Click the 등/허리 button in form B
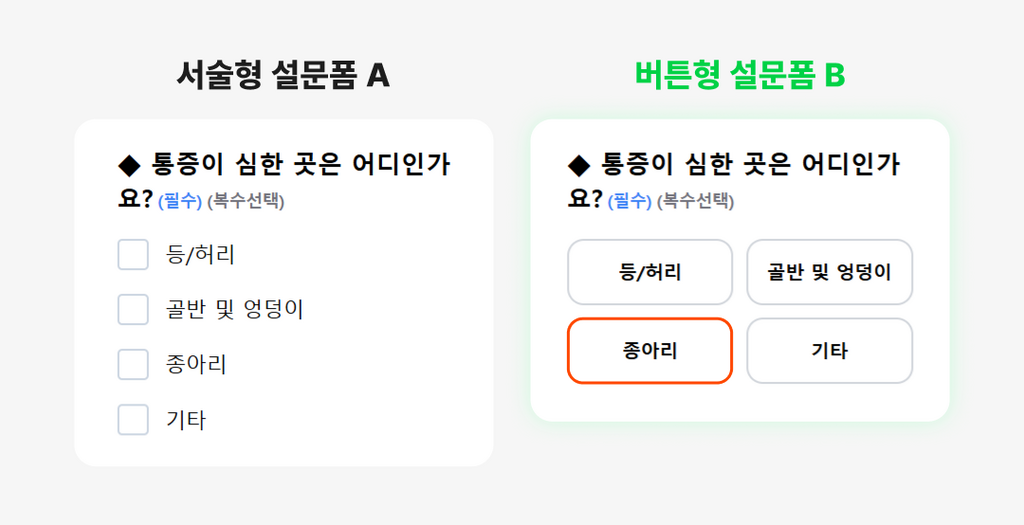 coord(650,272)
